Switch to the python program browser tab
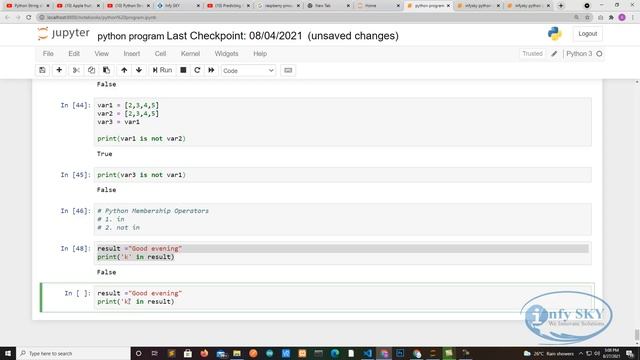 429,6
